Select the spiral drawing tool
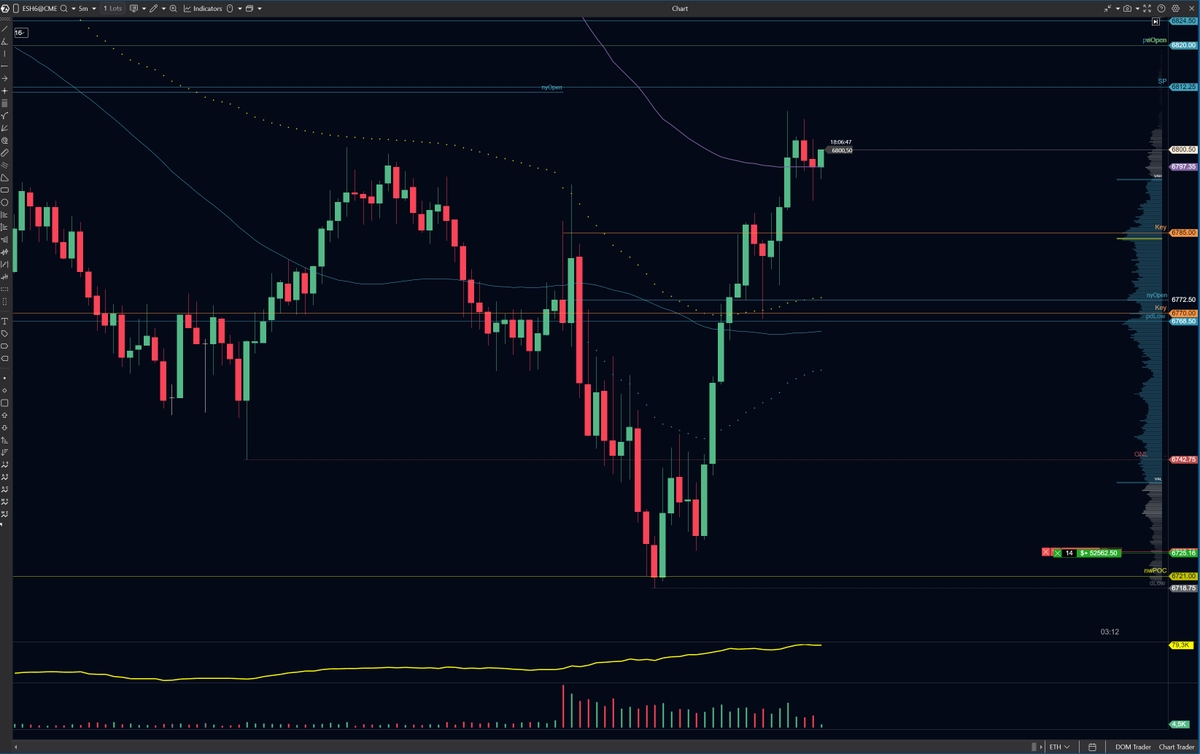The height and width of the screenshot is (754, 1200). (5, 140)
